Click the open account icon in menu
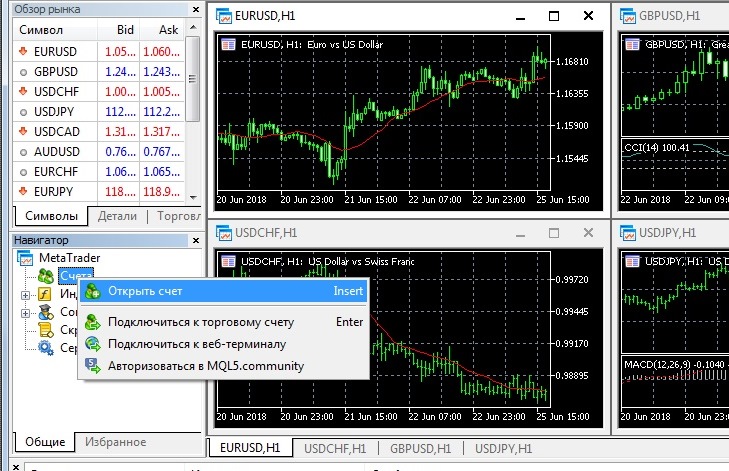The image size is (729, 471). [x=93, y=292]
